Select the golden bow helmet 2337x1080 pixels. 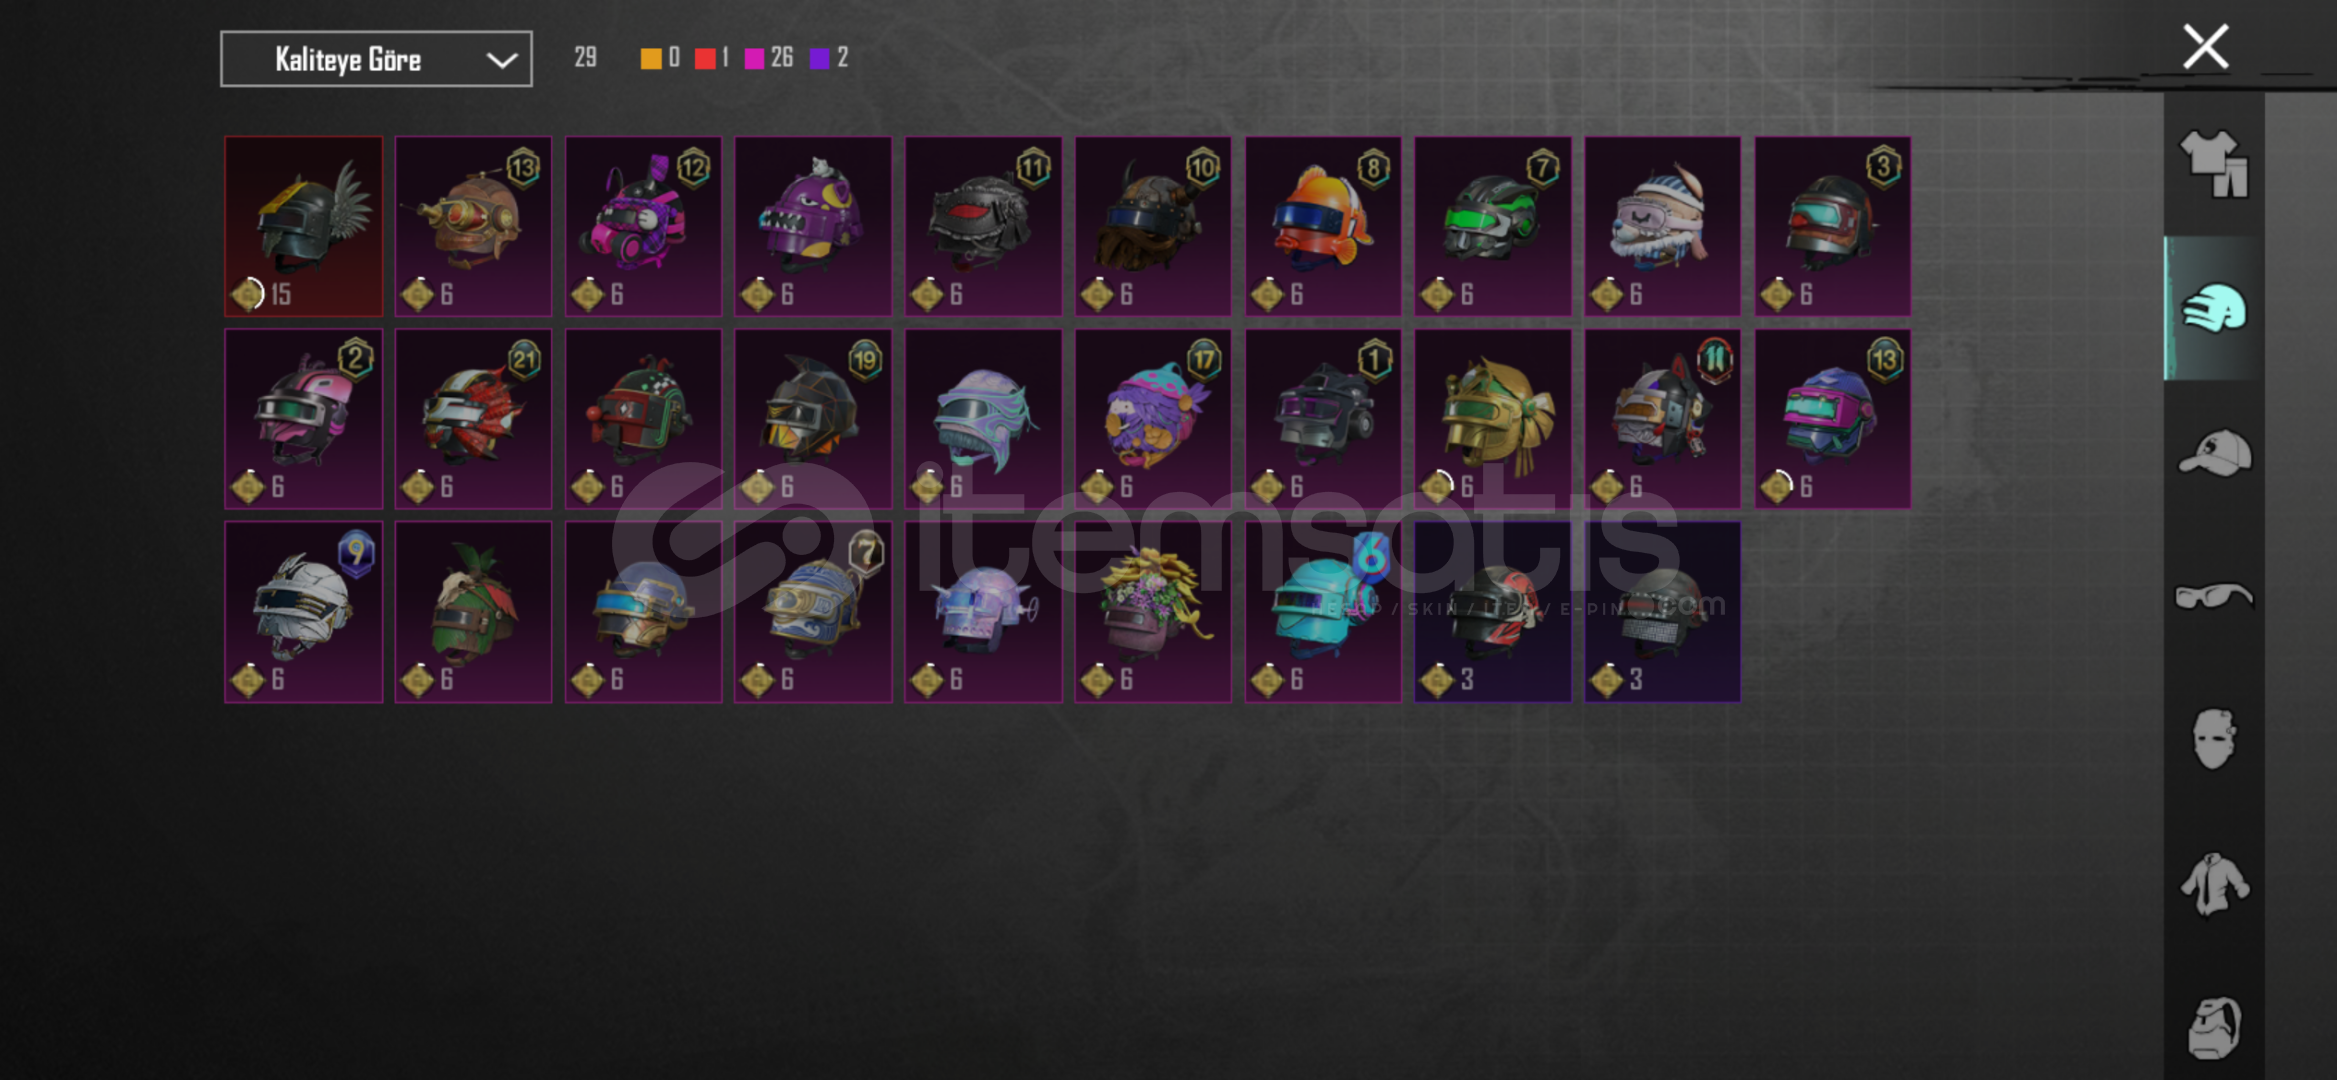(x=1493, y=419)
